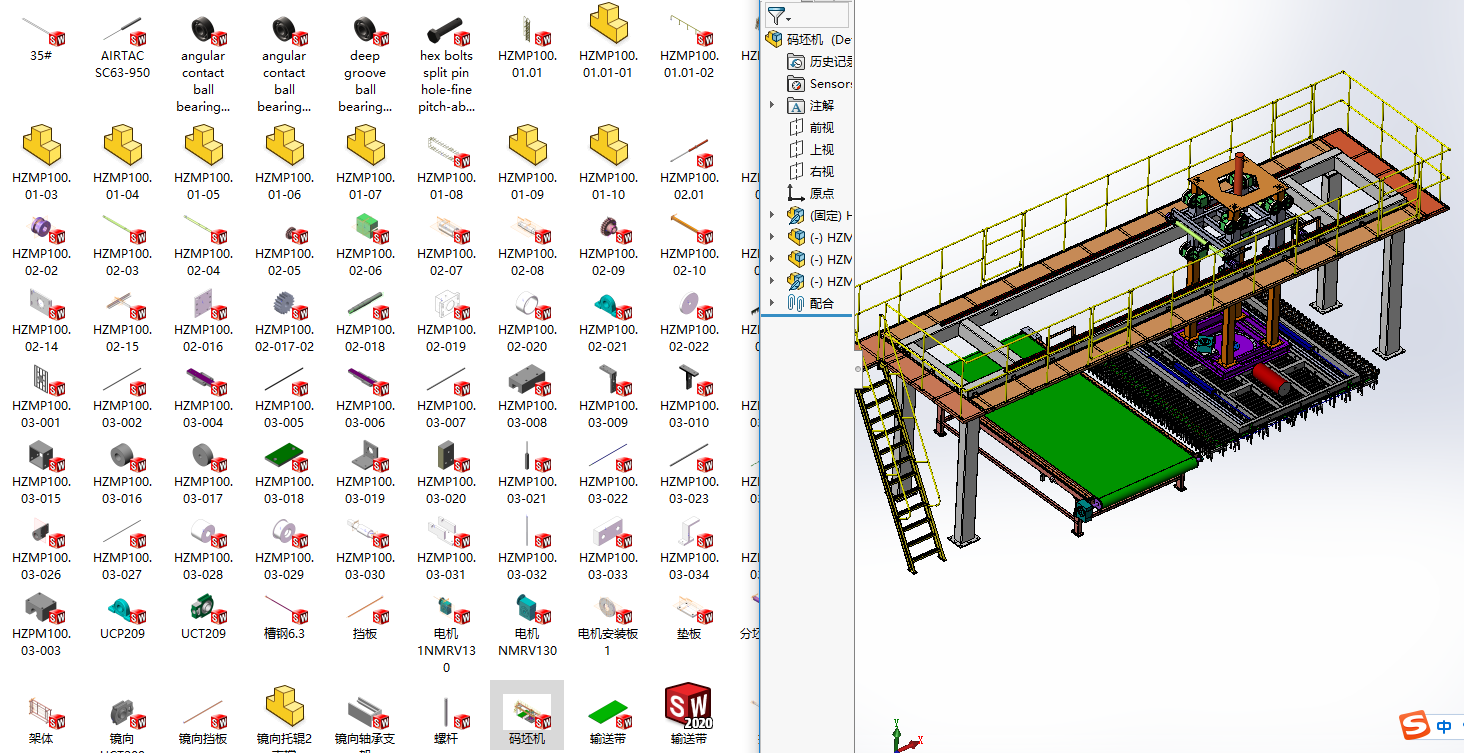This screenshot has height=753, width=1464.
Task: Select the 码坯机 root assembly node
Action: point(809,39)
